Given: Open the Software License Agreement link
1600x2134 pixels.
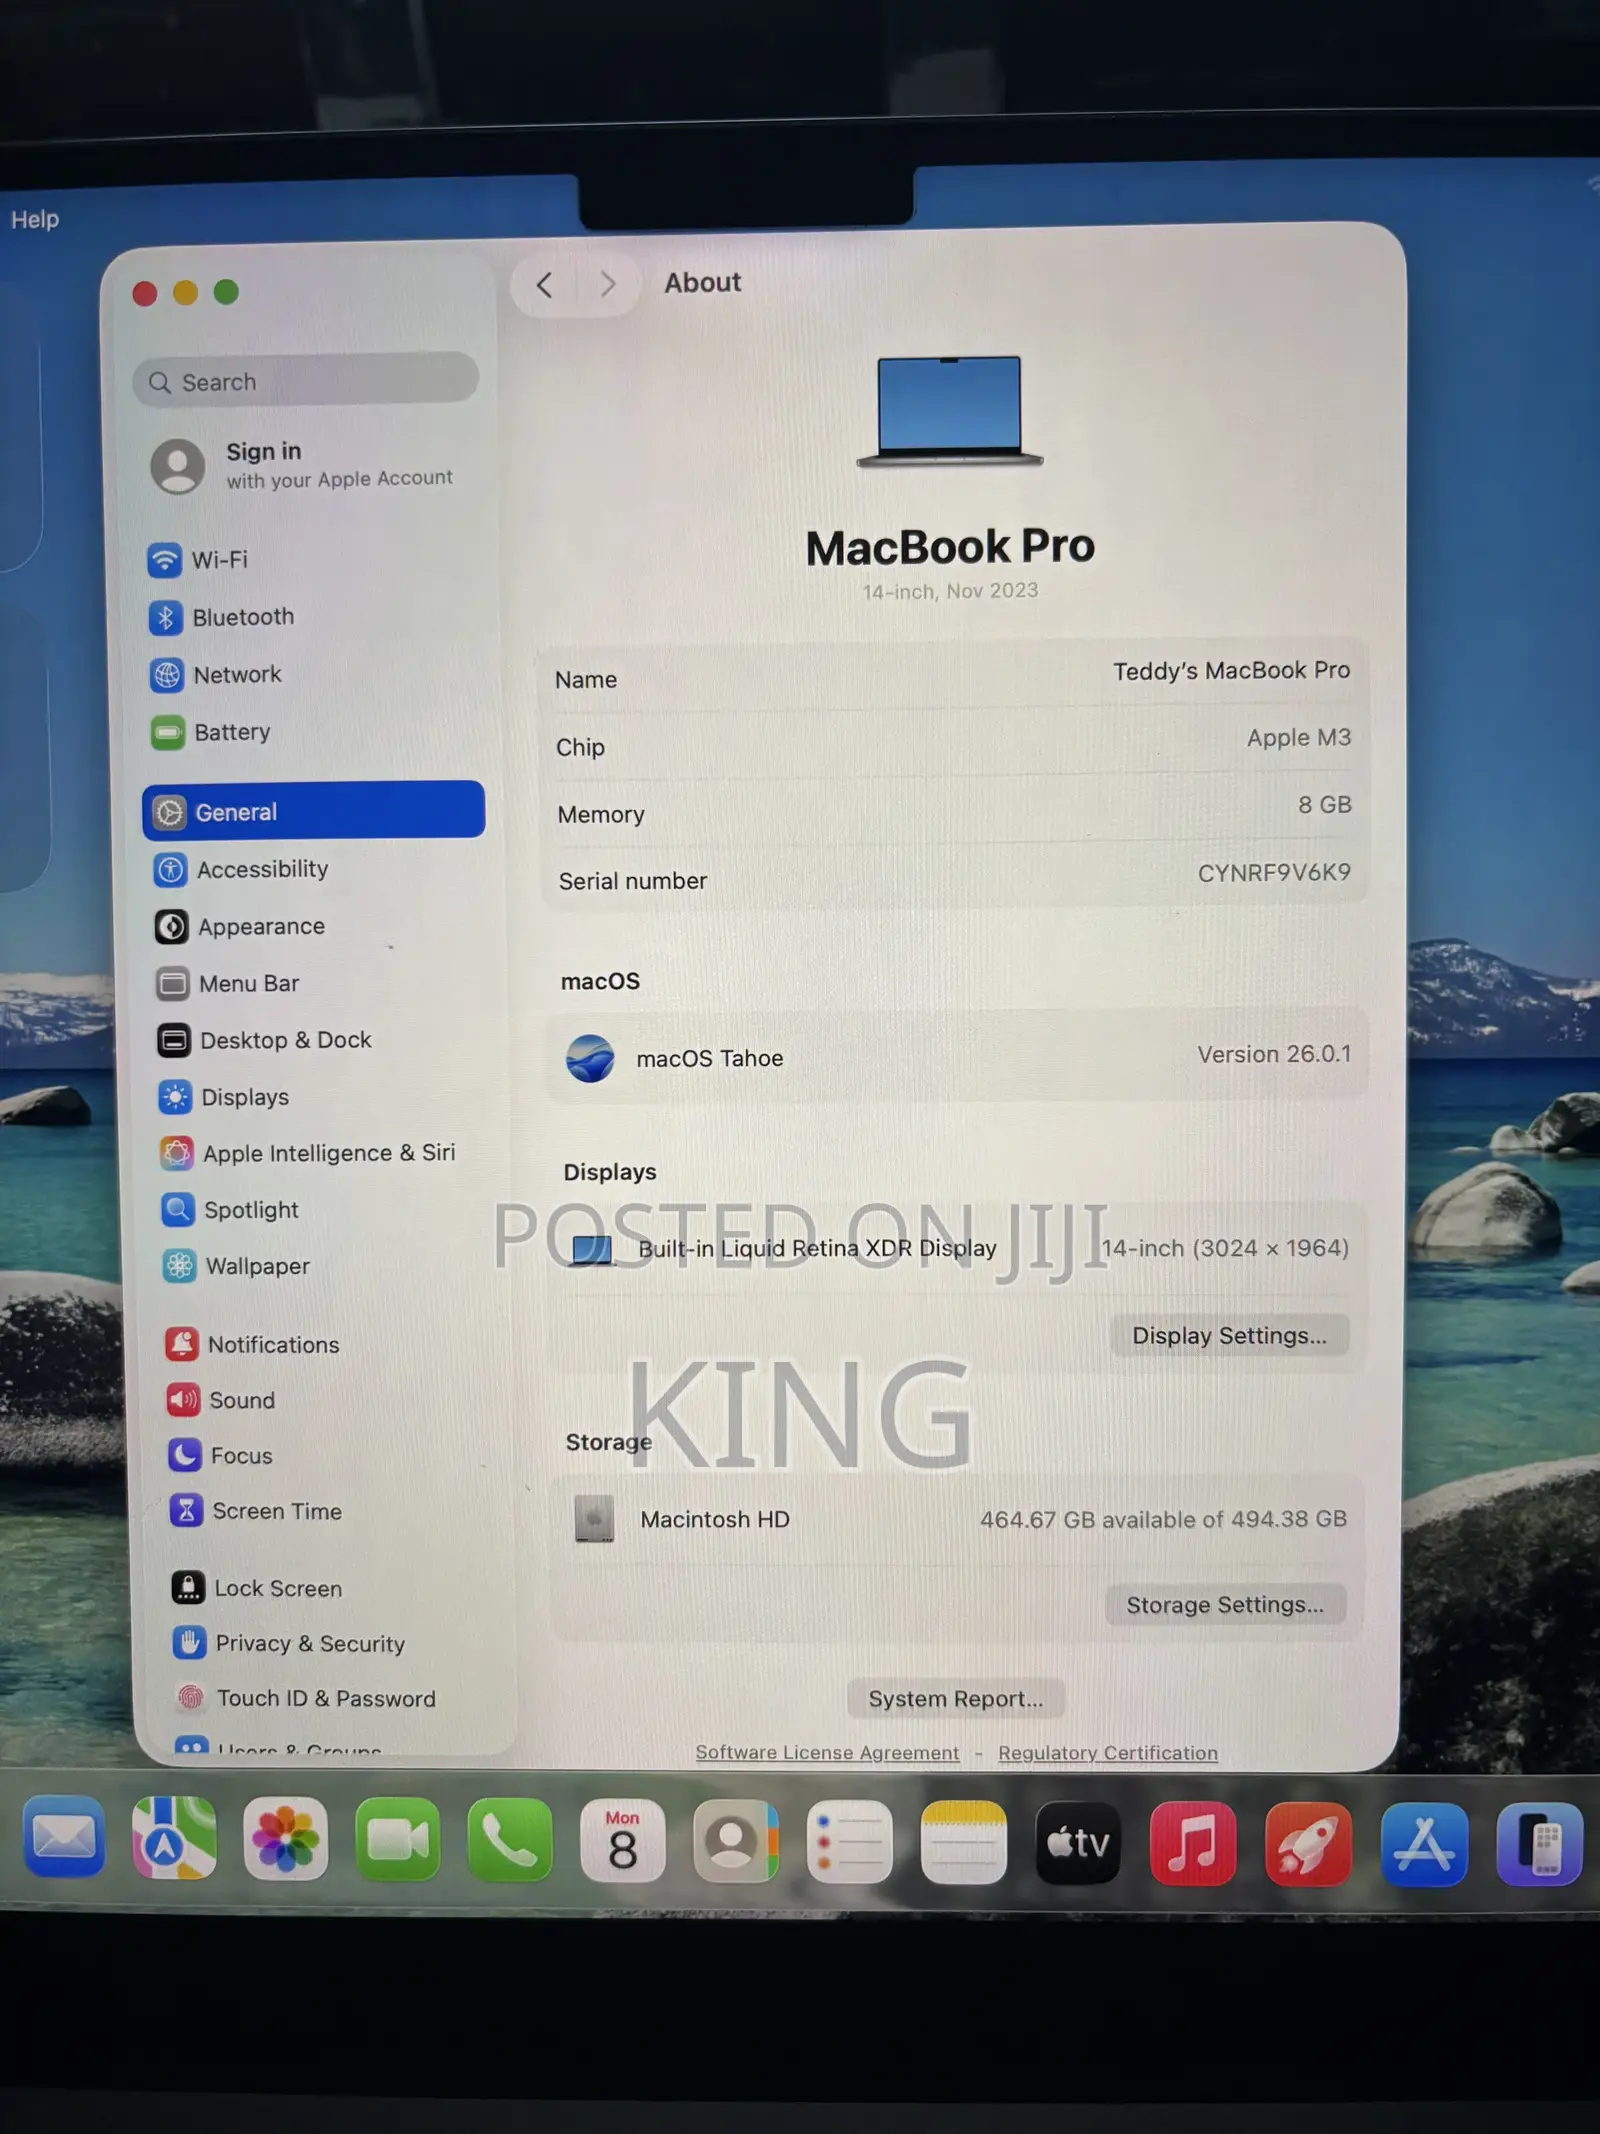Looking at the screenshot, I should coord(827,1753).
